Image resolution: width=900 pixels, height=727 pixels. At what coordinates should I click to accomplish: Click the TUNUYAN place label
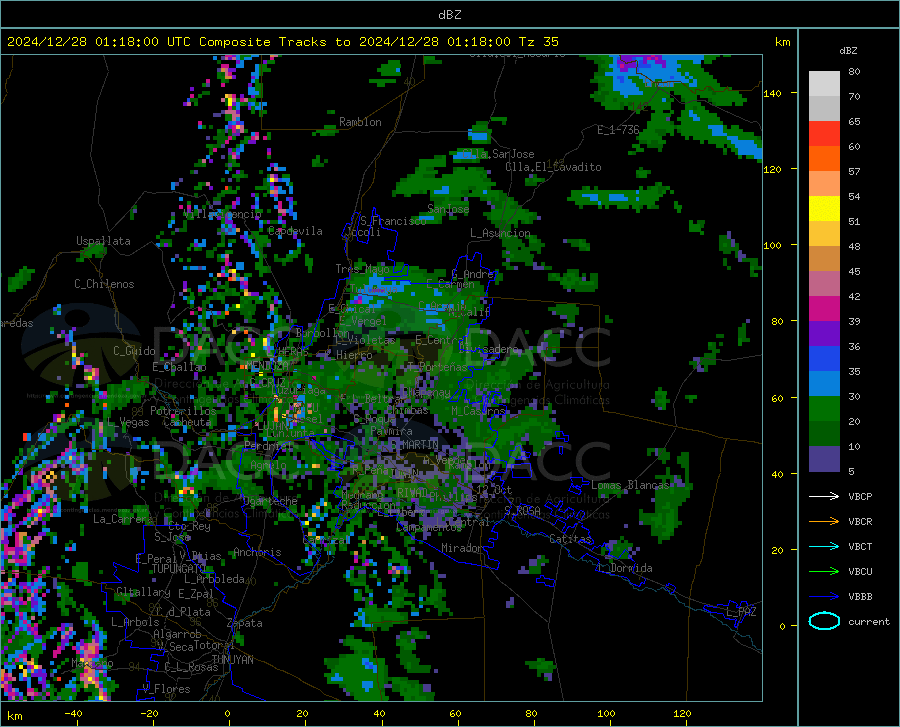[x=232, y=659]
